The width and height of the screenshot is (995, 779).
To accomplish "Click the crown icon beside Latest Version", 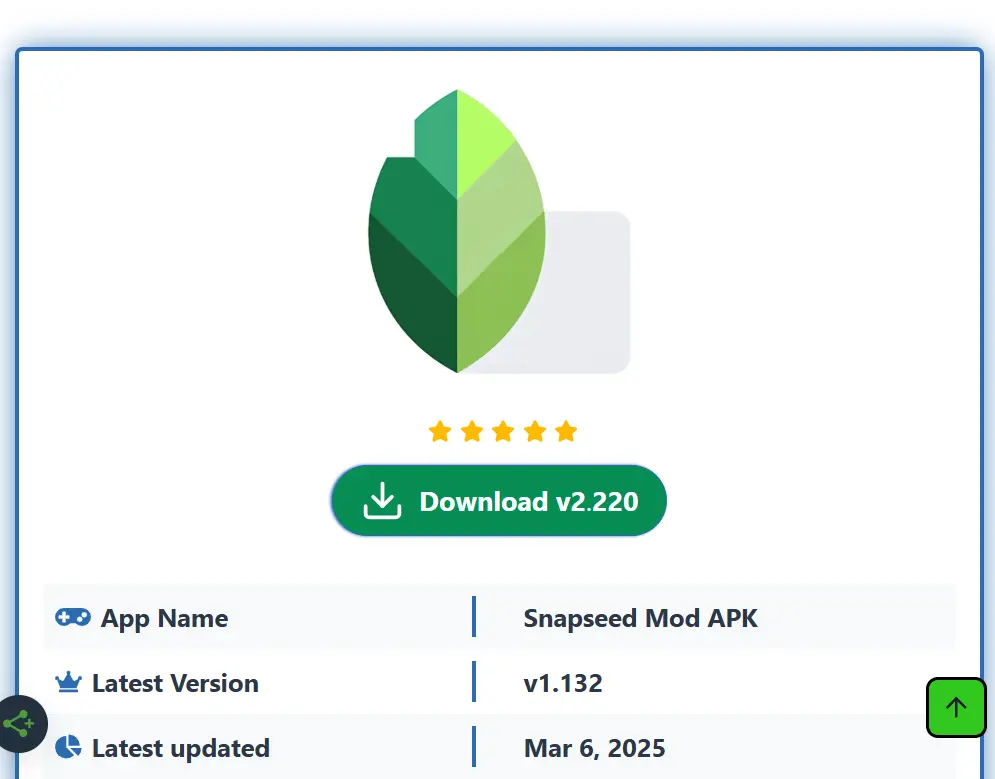I will [69, 682].
